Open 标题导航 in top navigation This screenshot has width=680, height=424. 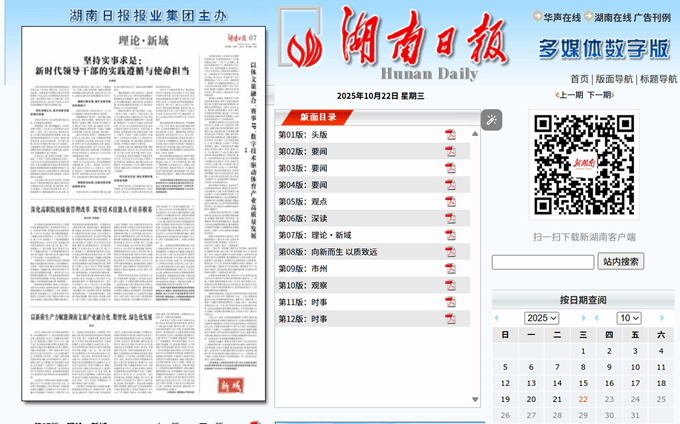click(x=658, y=79)
